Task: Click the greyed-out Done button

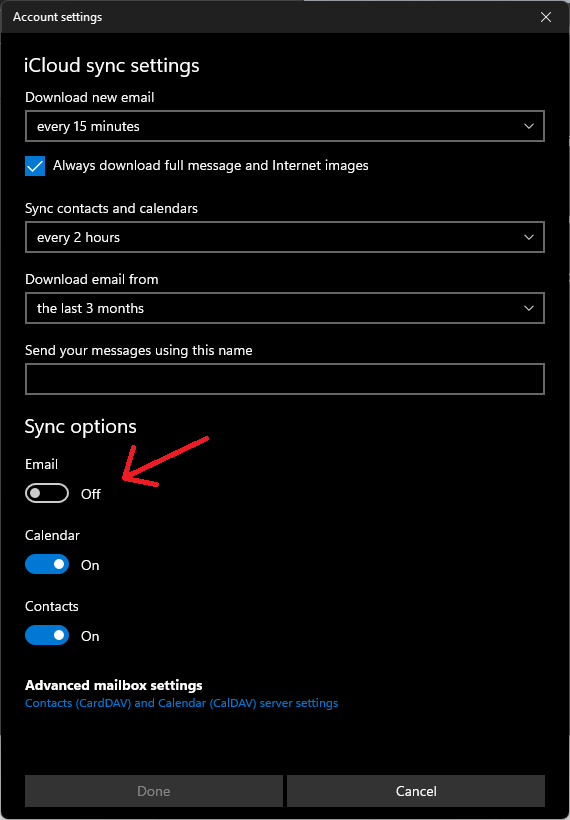Action: [x=154, y=791]
